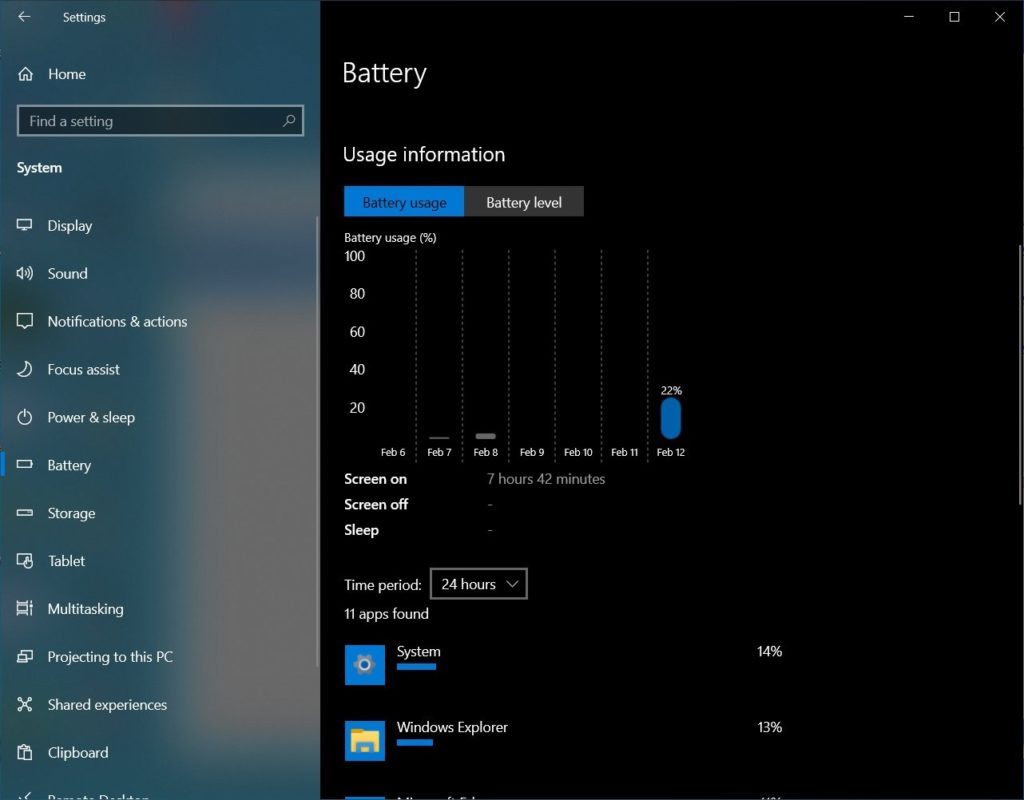The image size is (1024, 800).
Task: Open the System app battery icon
Action: (364, 664)
